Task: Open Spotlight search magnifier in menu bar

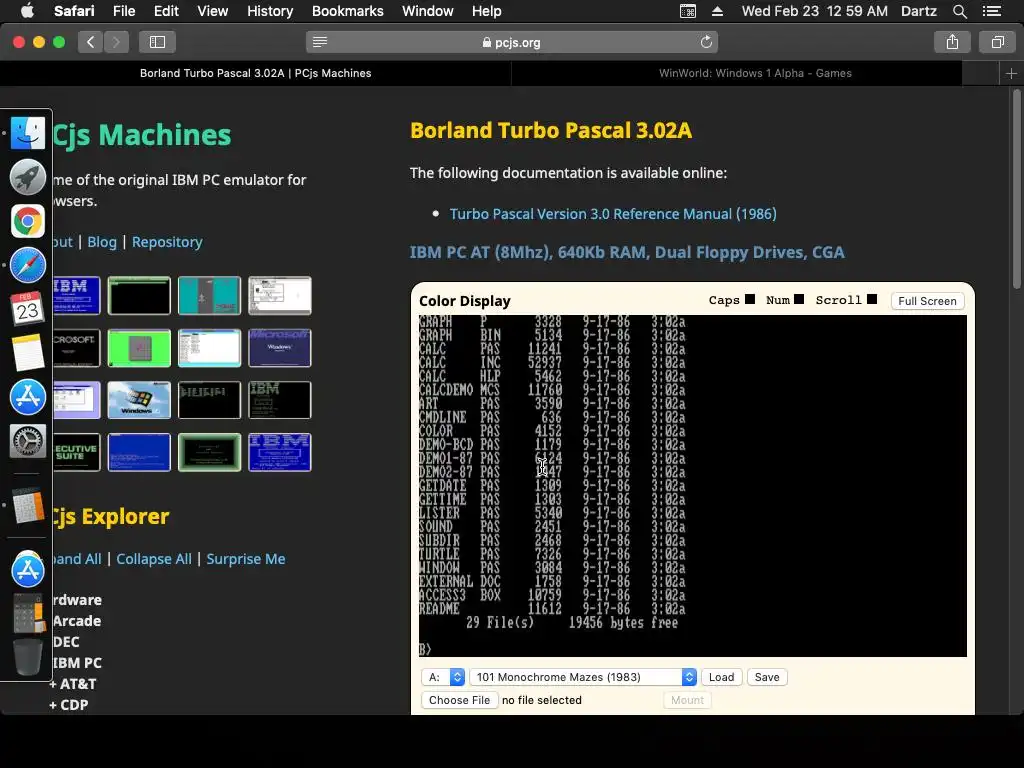Action: click(x=959, y=11)
